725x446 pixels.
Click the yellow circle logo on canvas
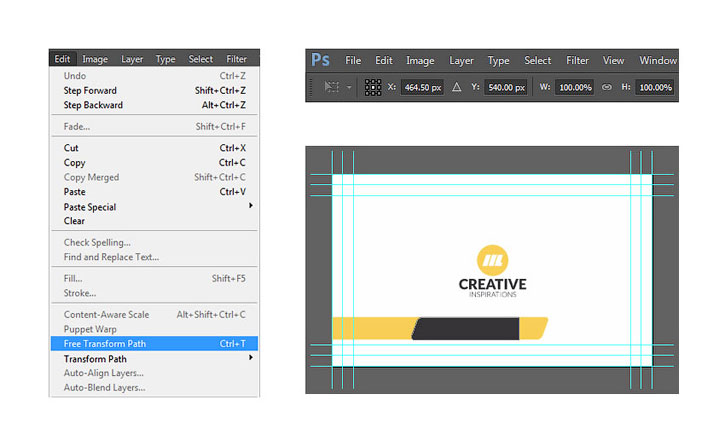pyautogui.click(x=492, y=260)
